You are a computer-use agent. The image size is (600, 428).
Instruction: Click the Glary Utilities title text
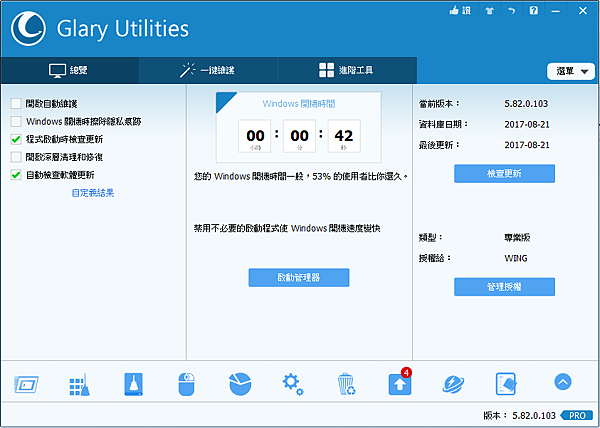click(123, 29)
